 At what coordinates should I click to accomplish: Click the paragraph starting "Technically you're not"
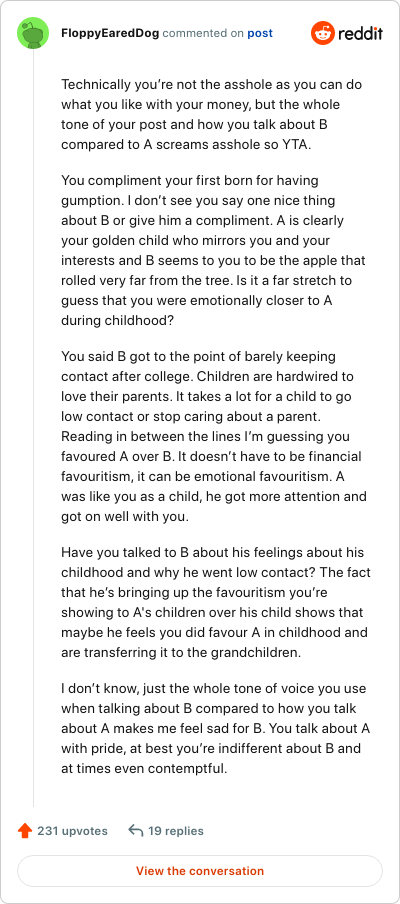[213, 114]
